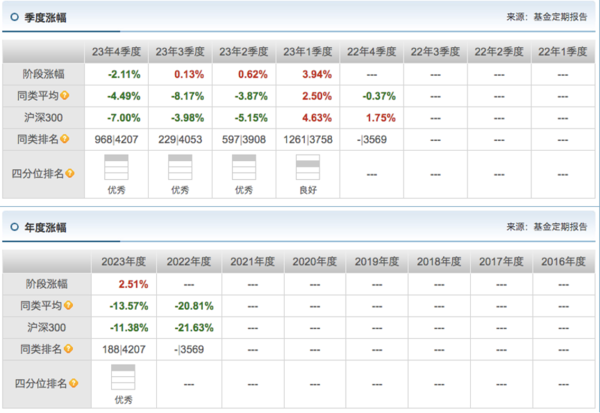Image resolution: width=600 pixels, height=413 pixels.
Task: Click help icon next to annual 四分位排名
Action: point(73,383)
